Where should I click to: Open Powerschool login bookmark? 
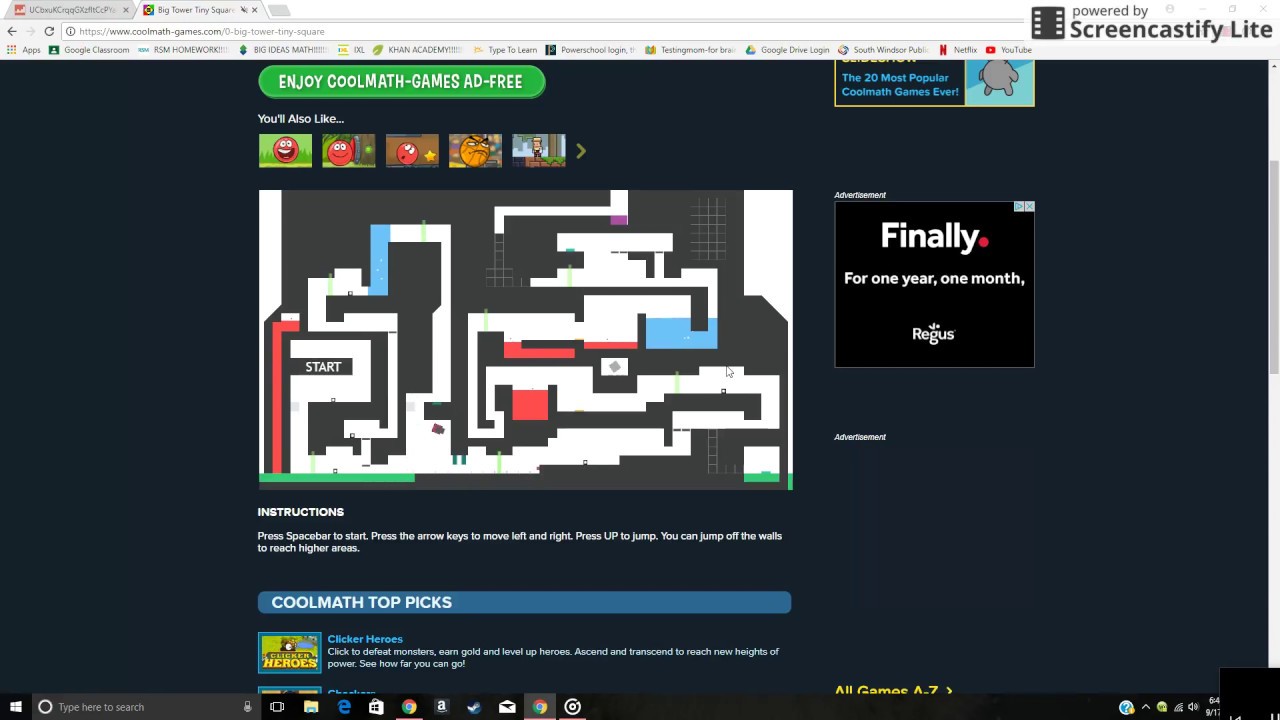[590, 50]
